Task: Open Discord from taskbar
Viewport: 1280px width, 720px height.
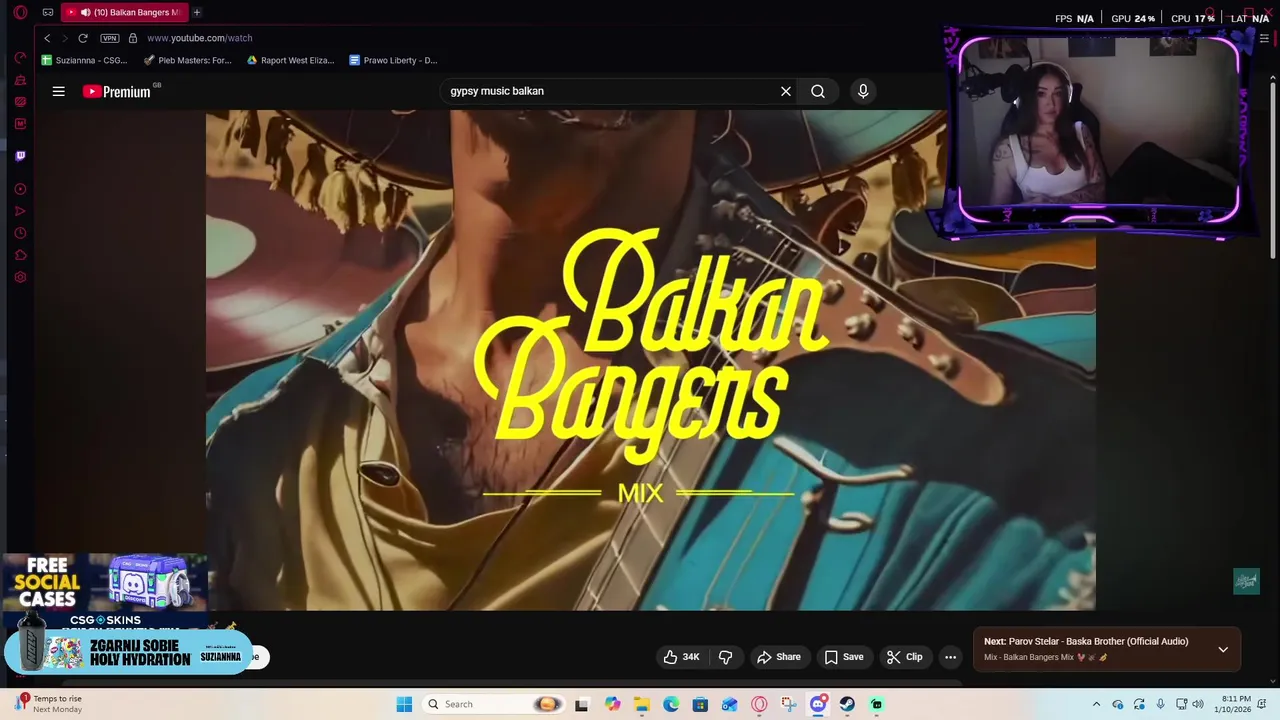Action: click(x=818, y=704)
